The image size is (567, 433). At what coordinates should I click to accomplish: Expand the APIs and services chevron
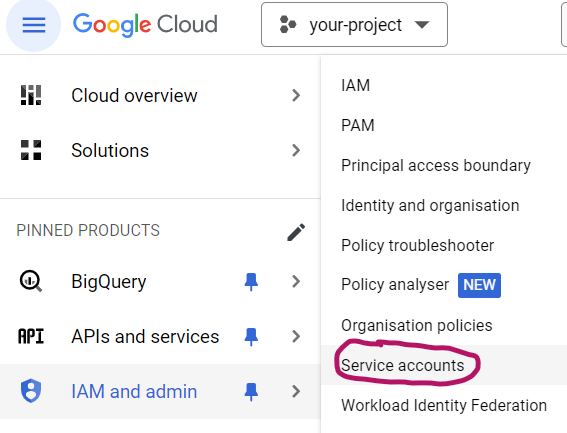296,336
